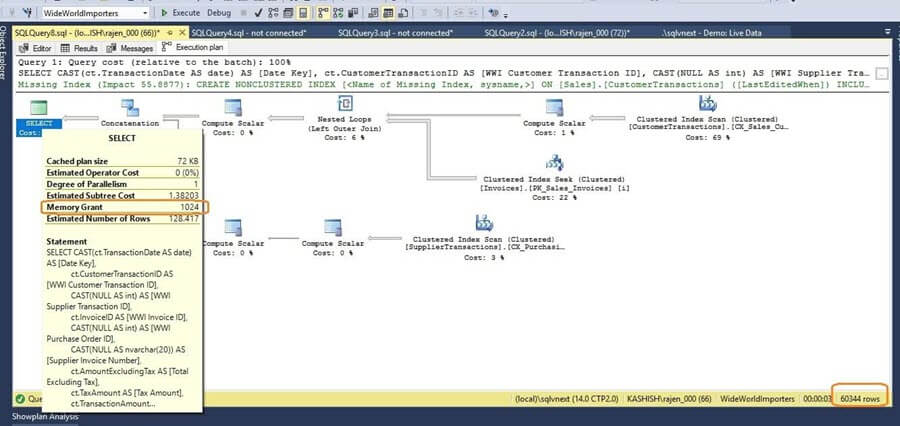Click Specify Values for Template Parameters icon
Screen dimensions: 900x426
493,13
